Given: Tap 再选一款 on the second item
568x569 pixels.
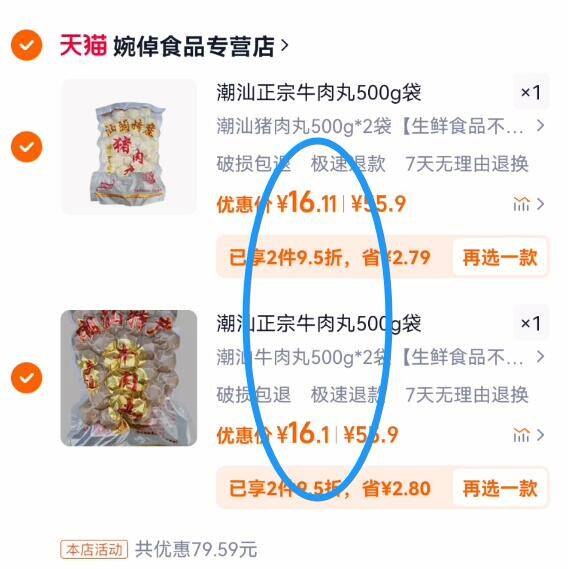Looking at the screenshot, I should tap(500, 488).
